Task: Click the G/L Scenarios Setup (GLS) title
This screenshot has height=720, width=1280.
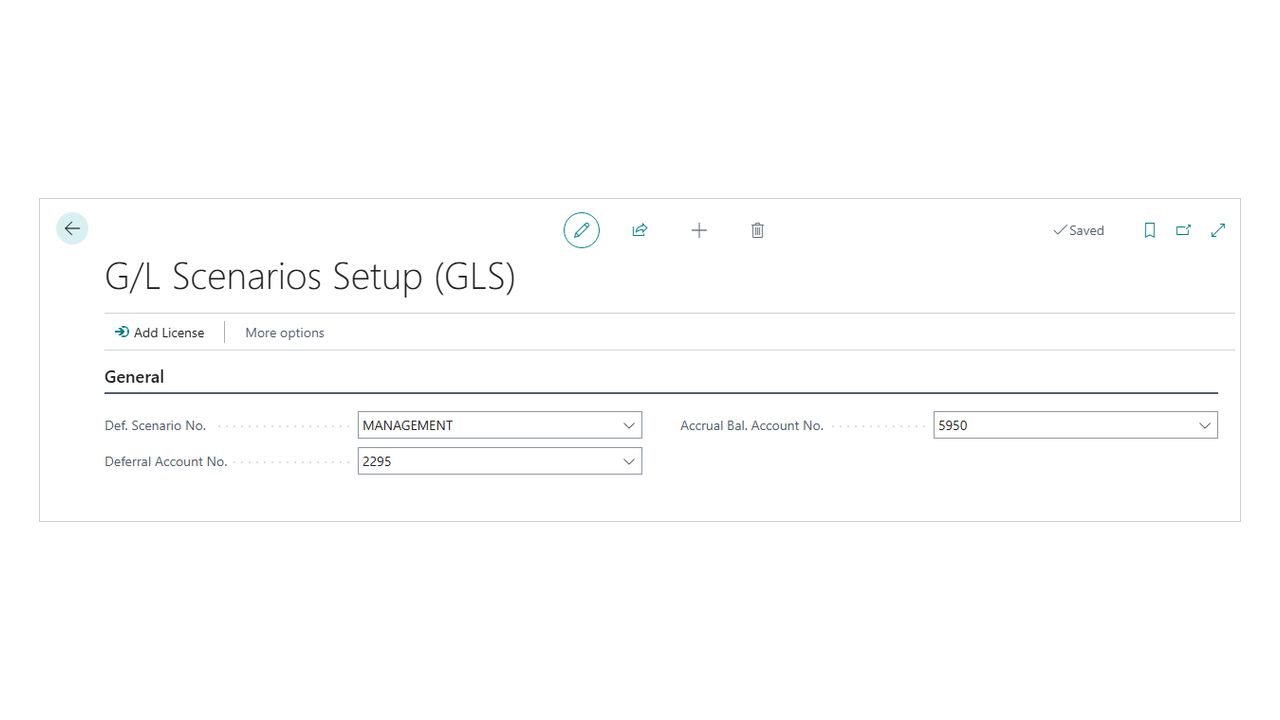Action: click(310, 277)
